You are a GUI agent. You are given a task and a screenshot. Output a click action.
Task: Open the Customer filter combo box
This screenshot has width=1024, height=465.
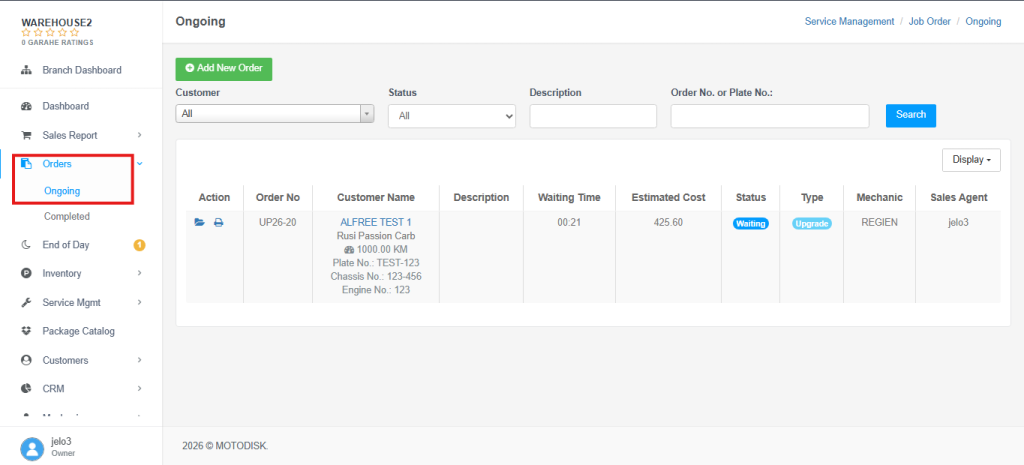pyautogui.click(x=275, y=114)
